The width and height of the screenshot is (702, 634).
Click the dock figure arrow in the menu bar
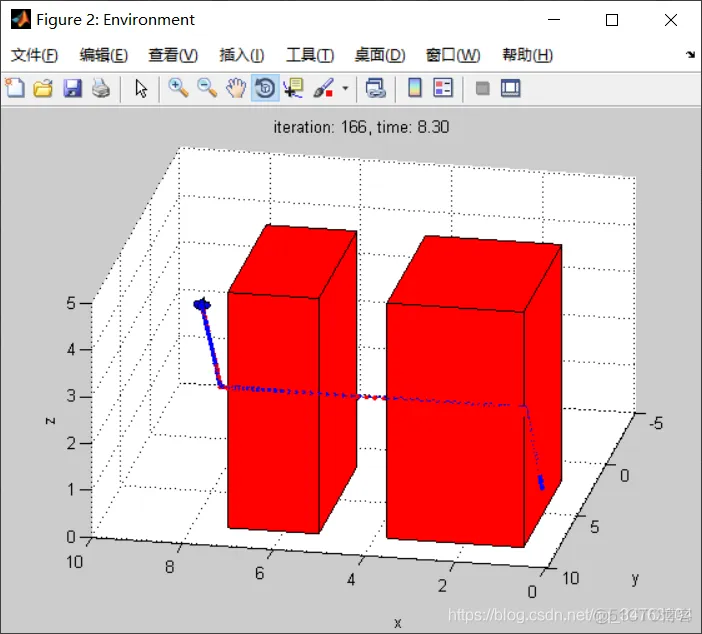pyautogui.click(x=690, y=55)
